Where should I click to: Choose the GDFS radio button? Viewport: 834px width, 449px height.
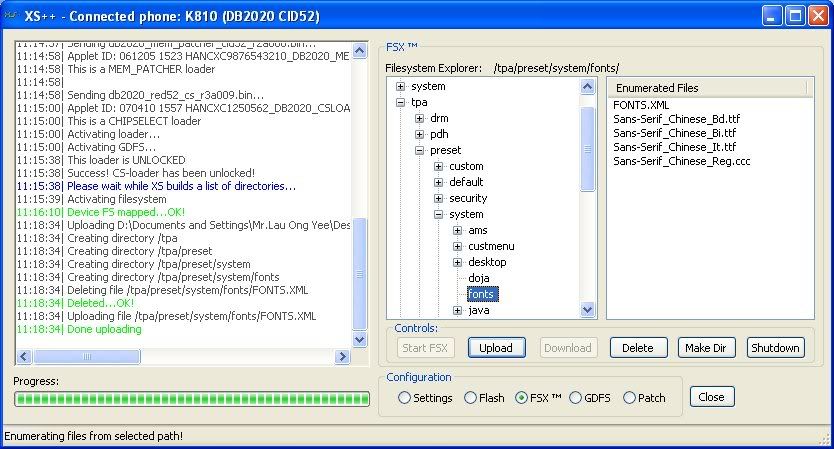pos(576,398)
